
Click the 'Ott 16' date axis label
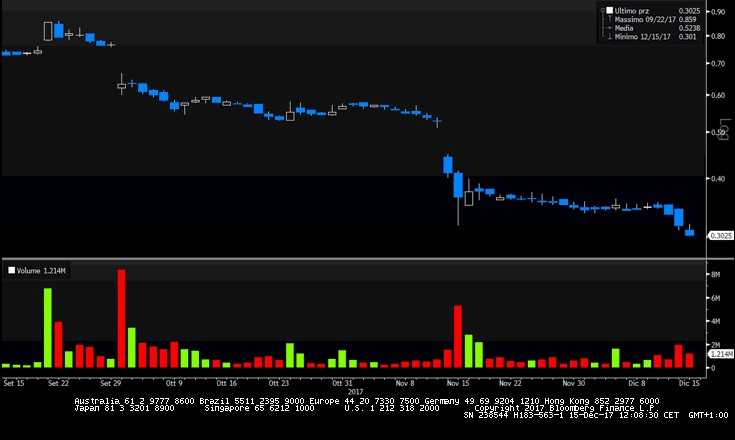point(226,383)
